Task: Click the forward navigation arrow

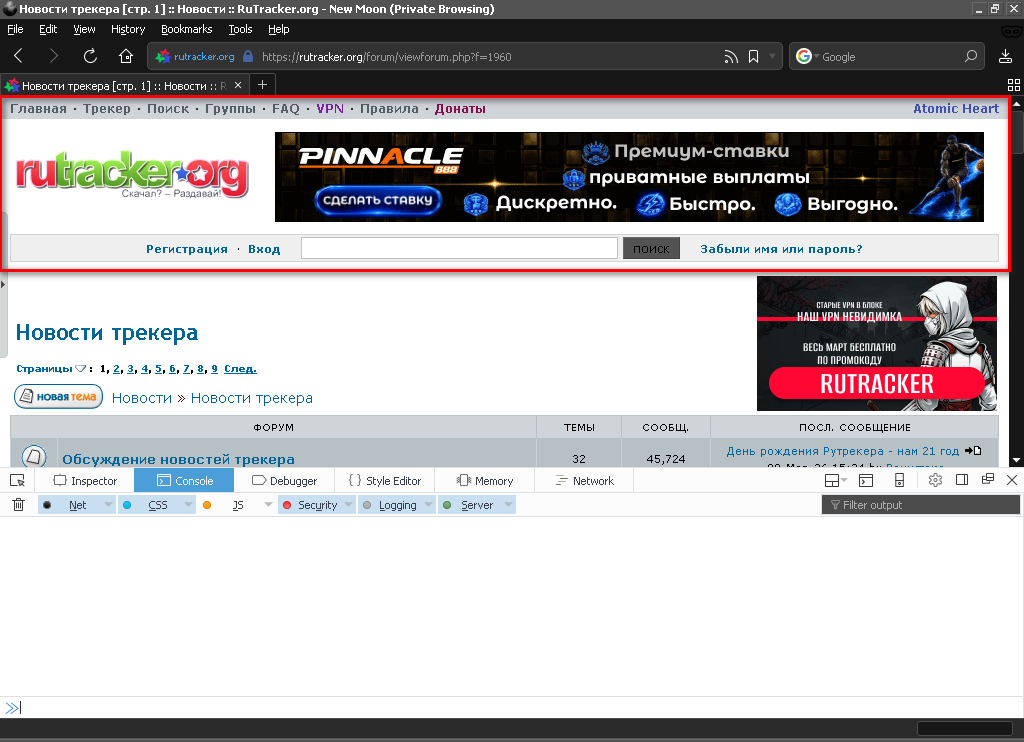Action: [x=54, y=56]
